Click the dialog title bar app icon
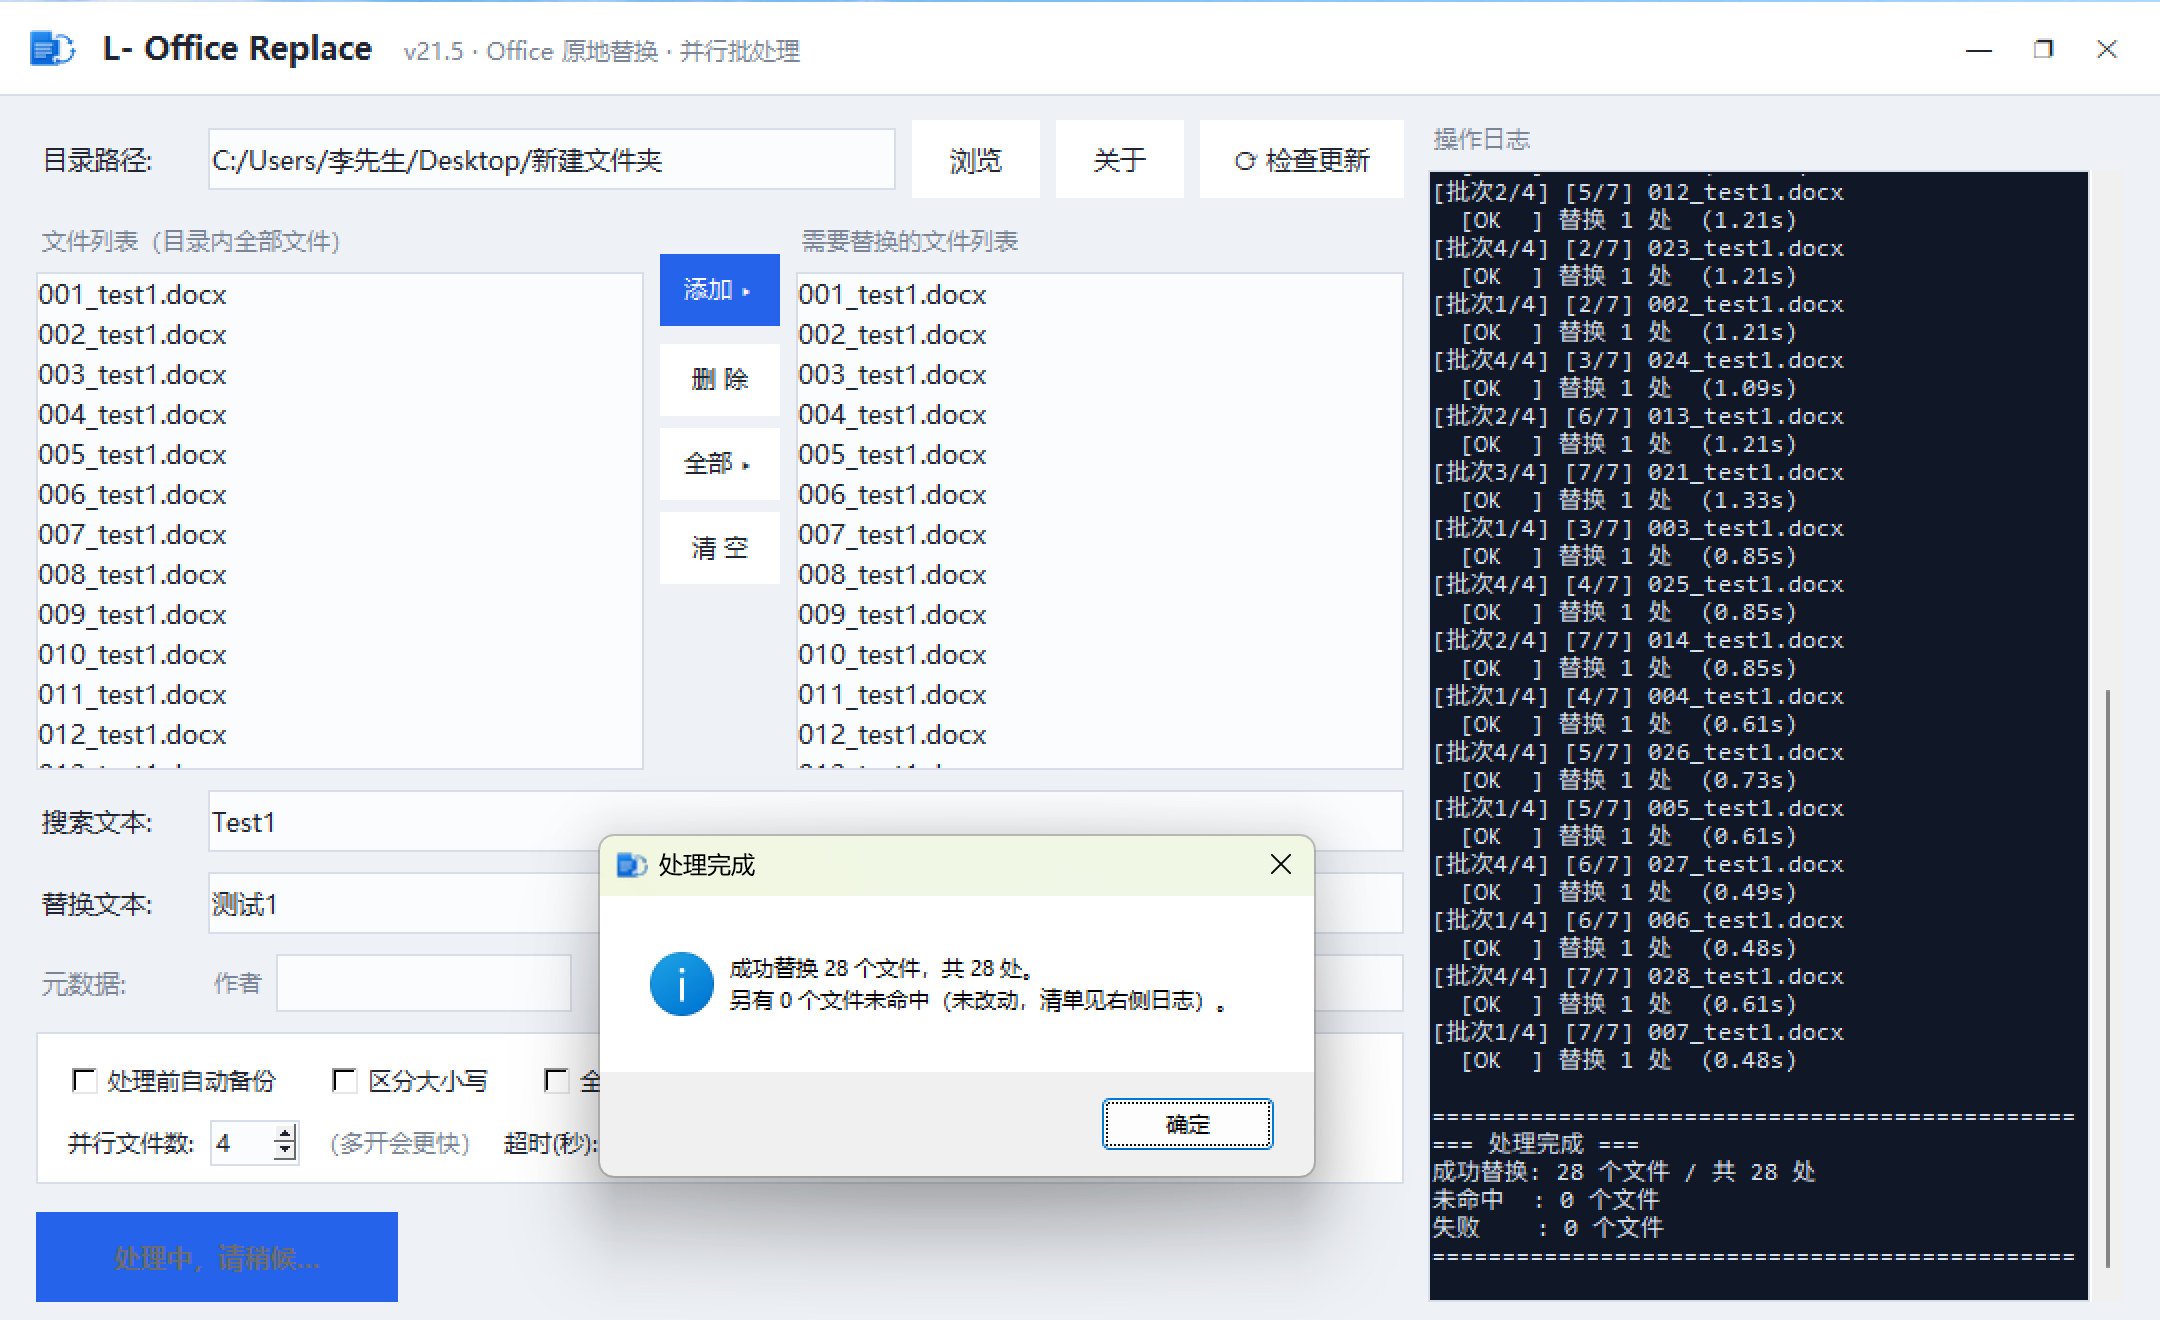Screen dimensions: 2160x1320 point(632,865)
